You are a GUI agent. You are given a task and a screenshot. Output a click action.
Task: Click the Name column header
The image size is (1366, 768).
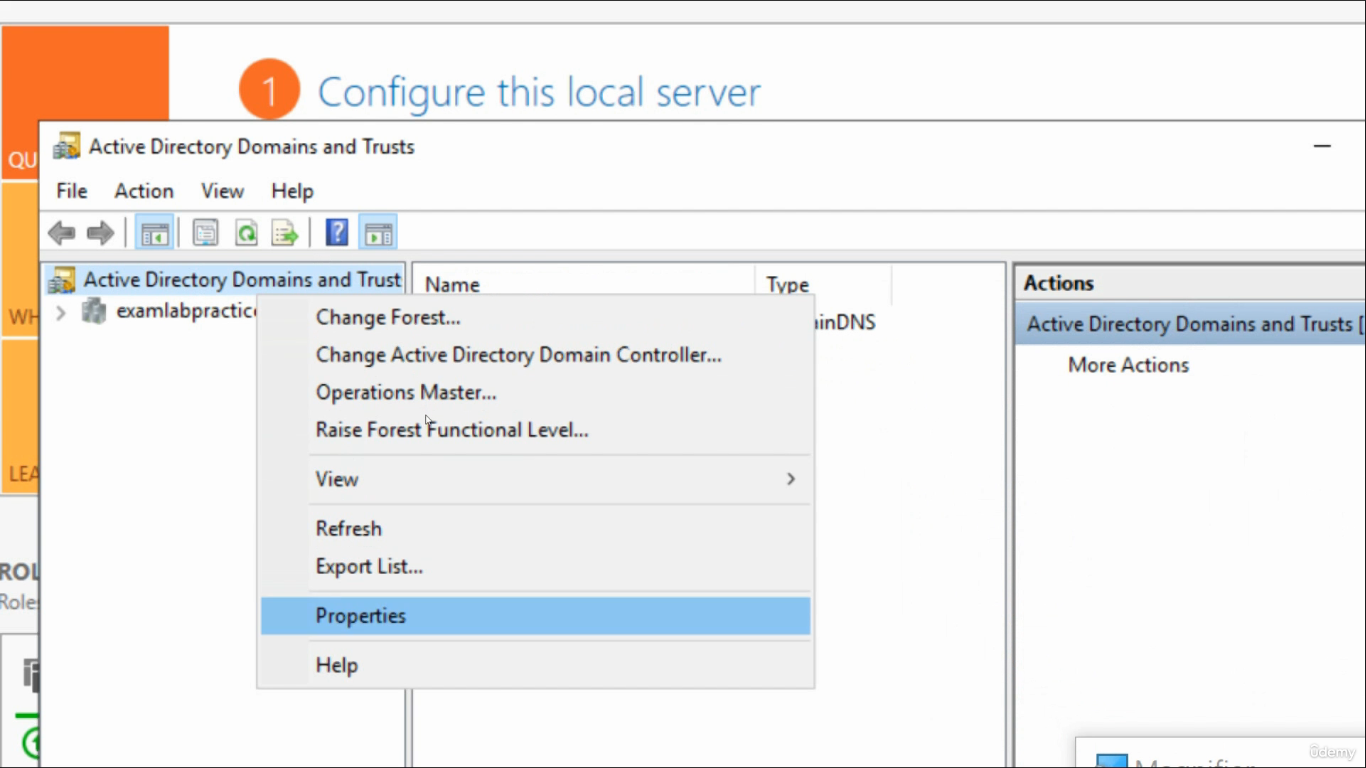(x=584, y=284)
